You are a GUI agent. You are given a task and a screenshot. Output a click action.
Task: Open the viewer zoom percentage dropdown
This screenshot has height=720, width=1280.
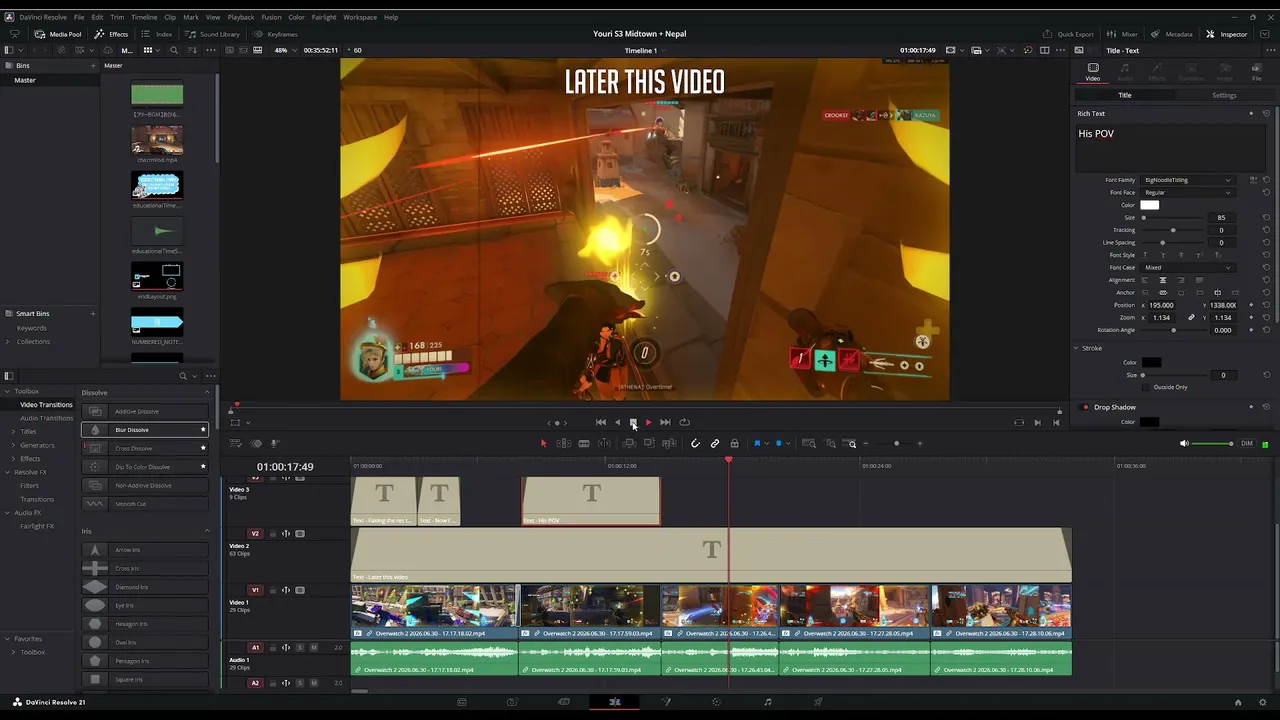[285, 50]
